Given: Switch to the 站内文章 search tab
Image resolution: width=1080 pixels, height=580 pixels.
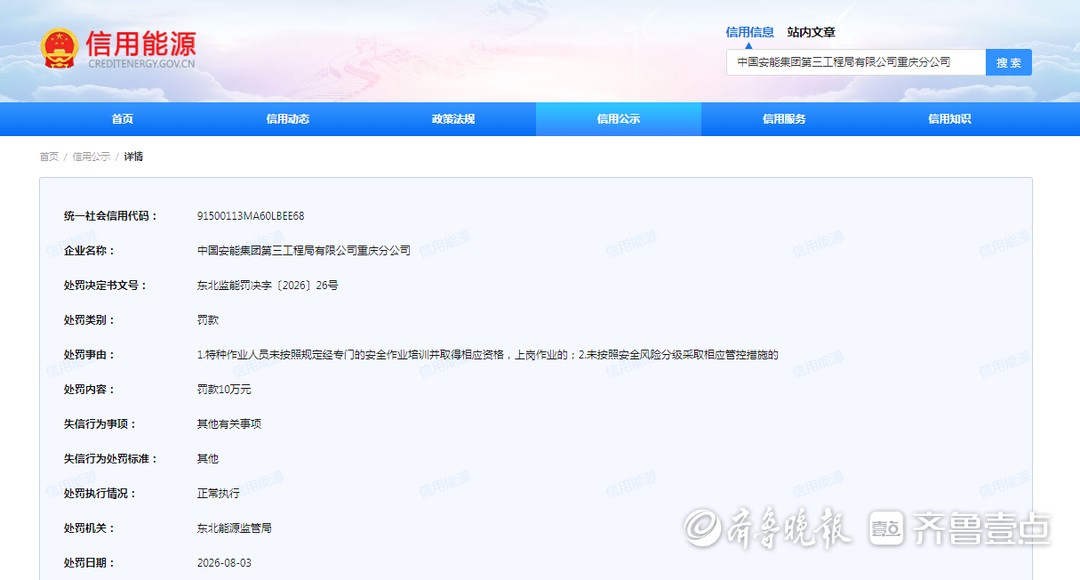Looking at the screenshot, I should [x=811, y=32].
